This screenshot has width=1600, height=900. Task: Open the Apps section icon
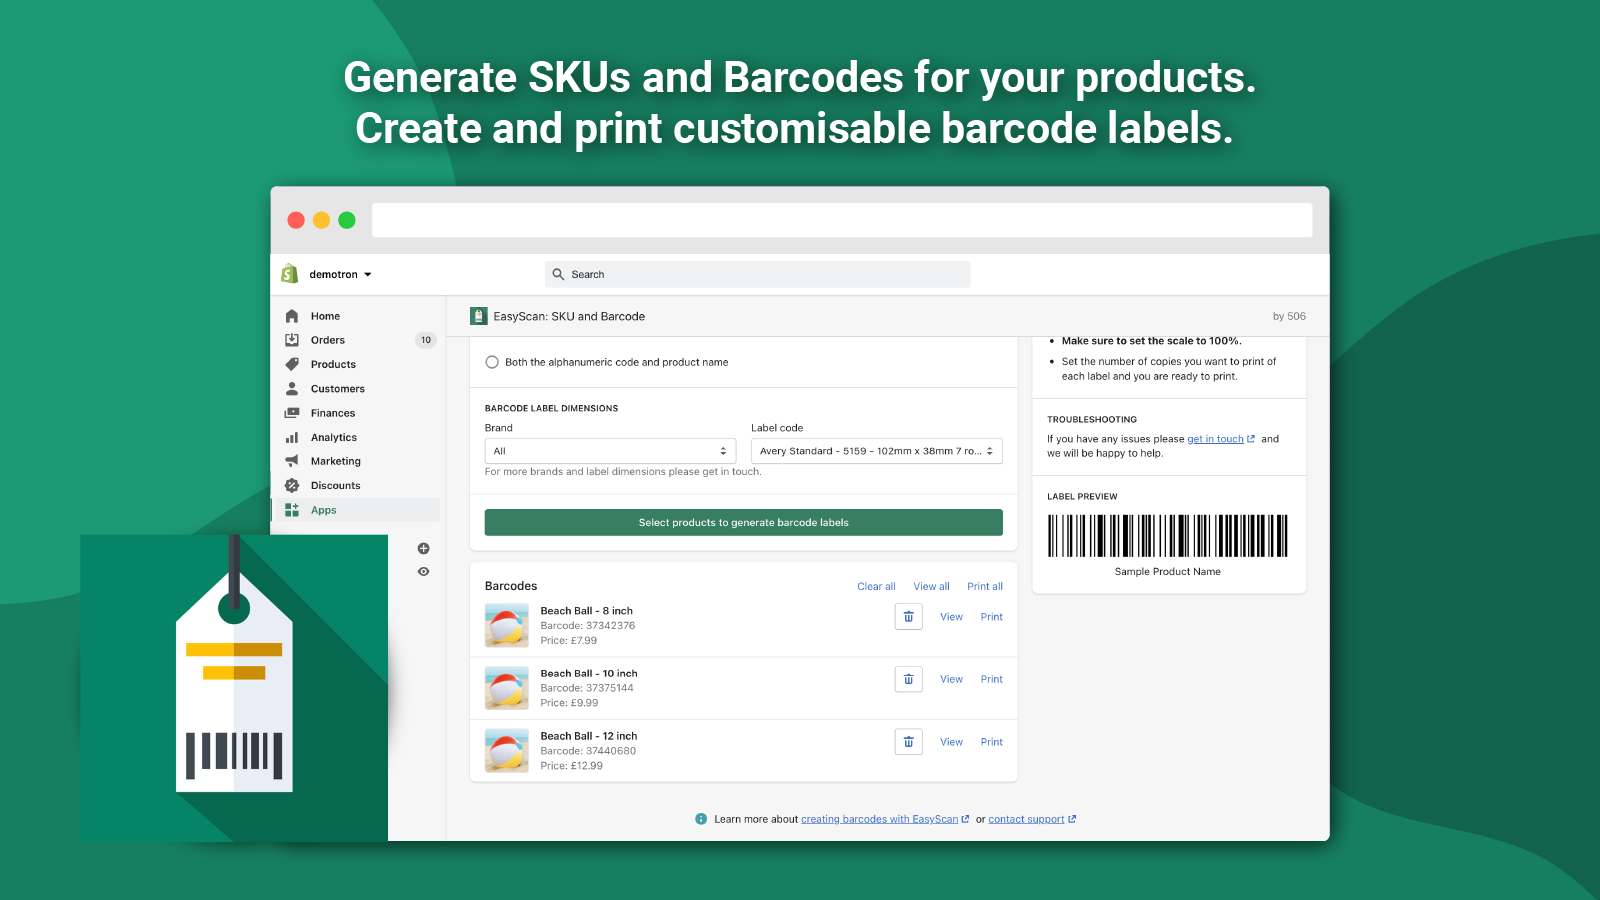pos(292,509)
